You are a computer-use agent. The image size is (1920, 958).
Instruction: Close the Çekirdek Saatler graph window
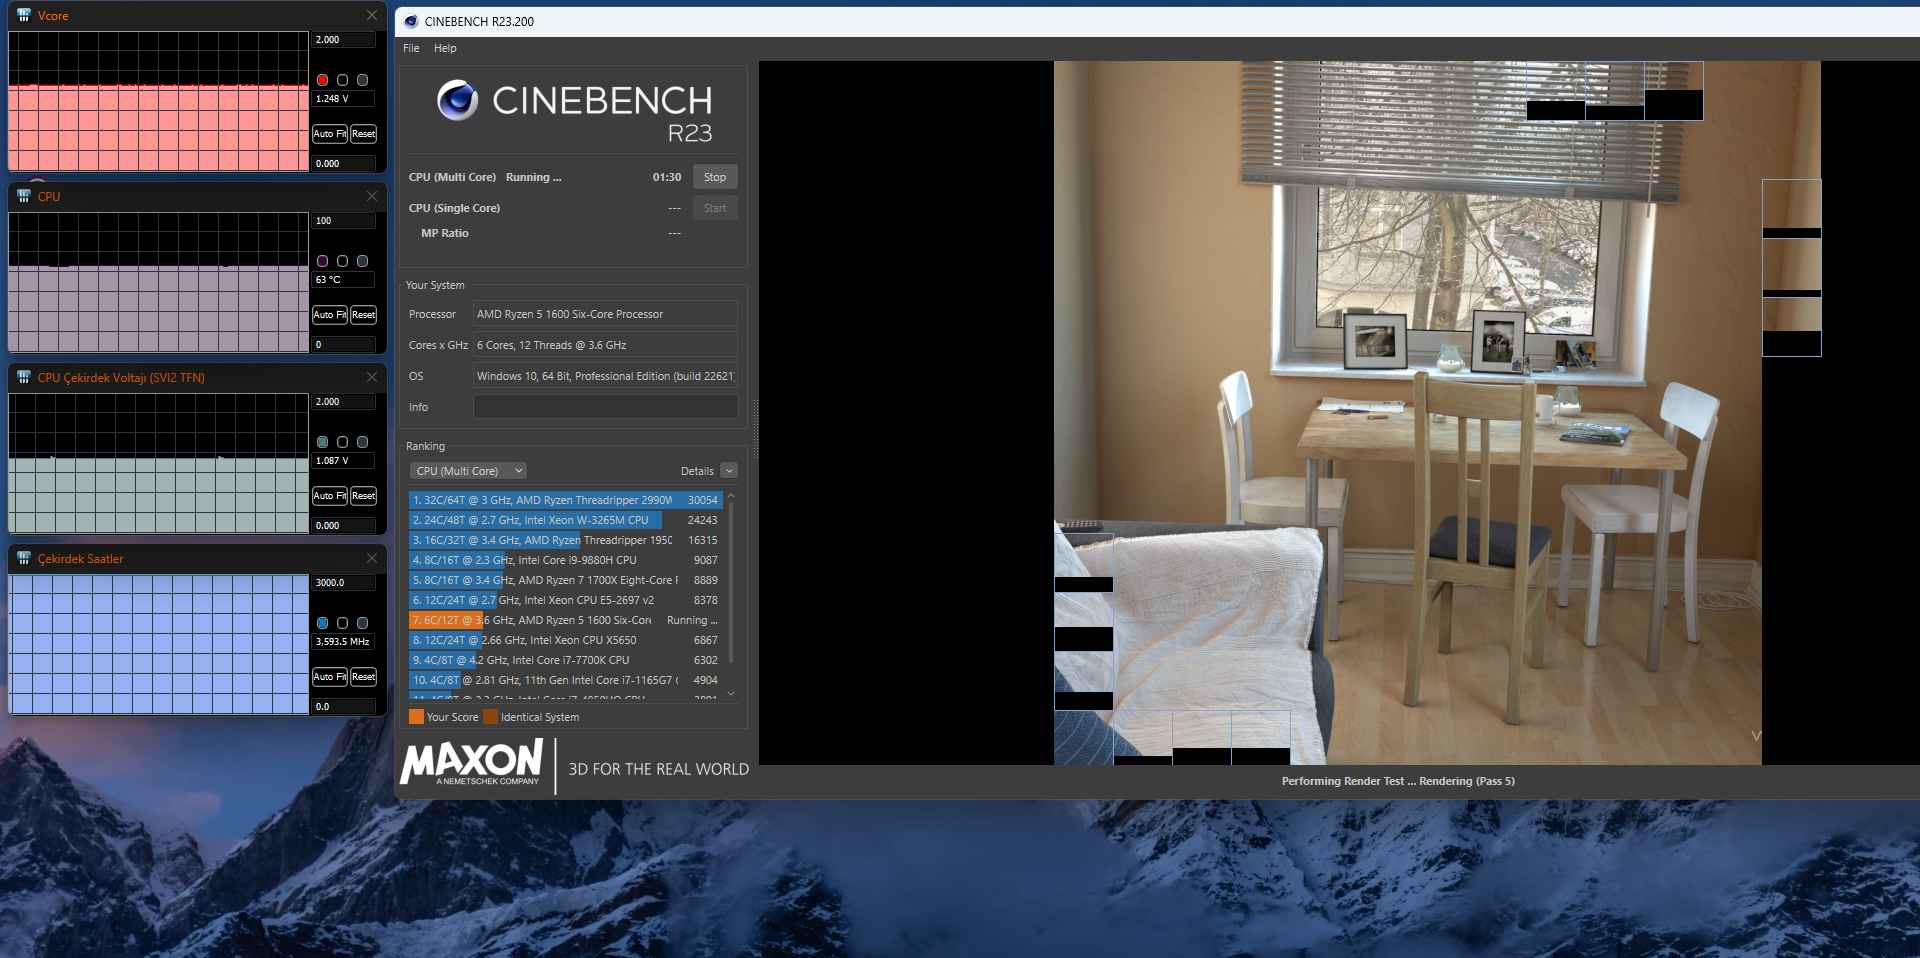coord(372,558)
